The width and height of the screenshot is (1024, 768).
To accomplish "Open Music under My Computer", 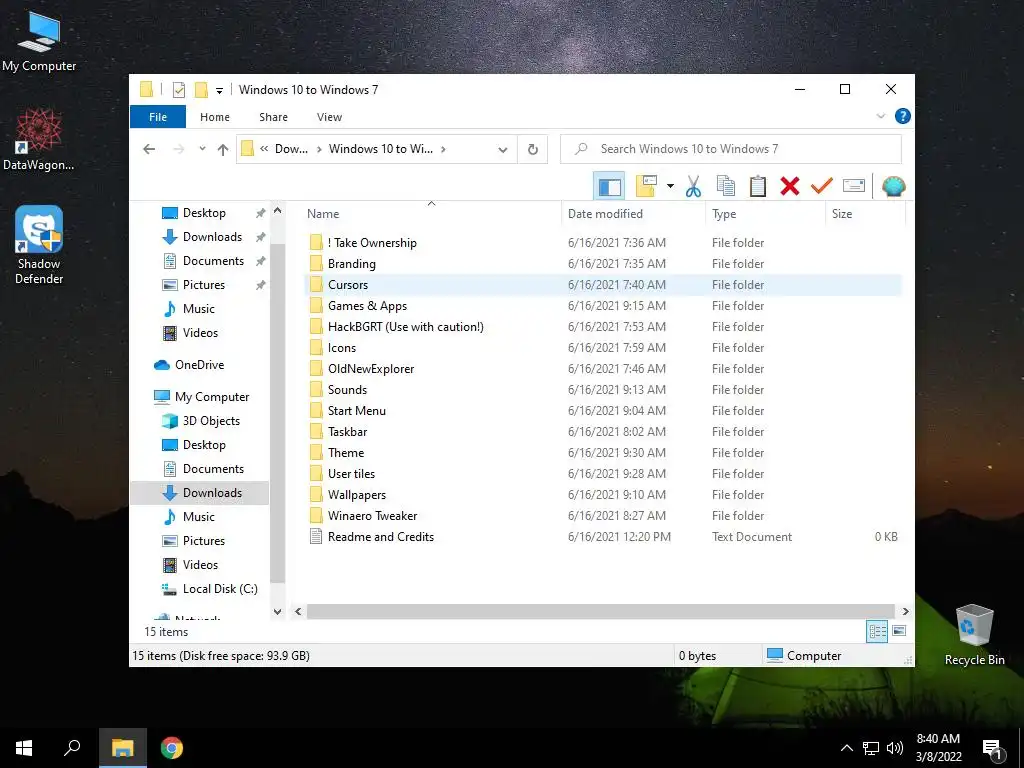I will click(199, 517).
